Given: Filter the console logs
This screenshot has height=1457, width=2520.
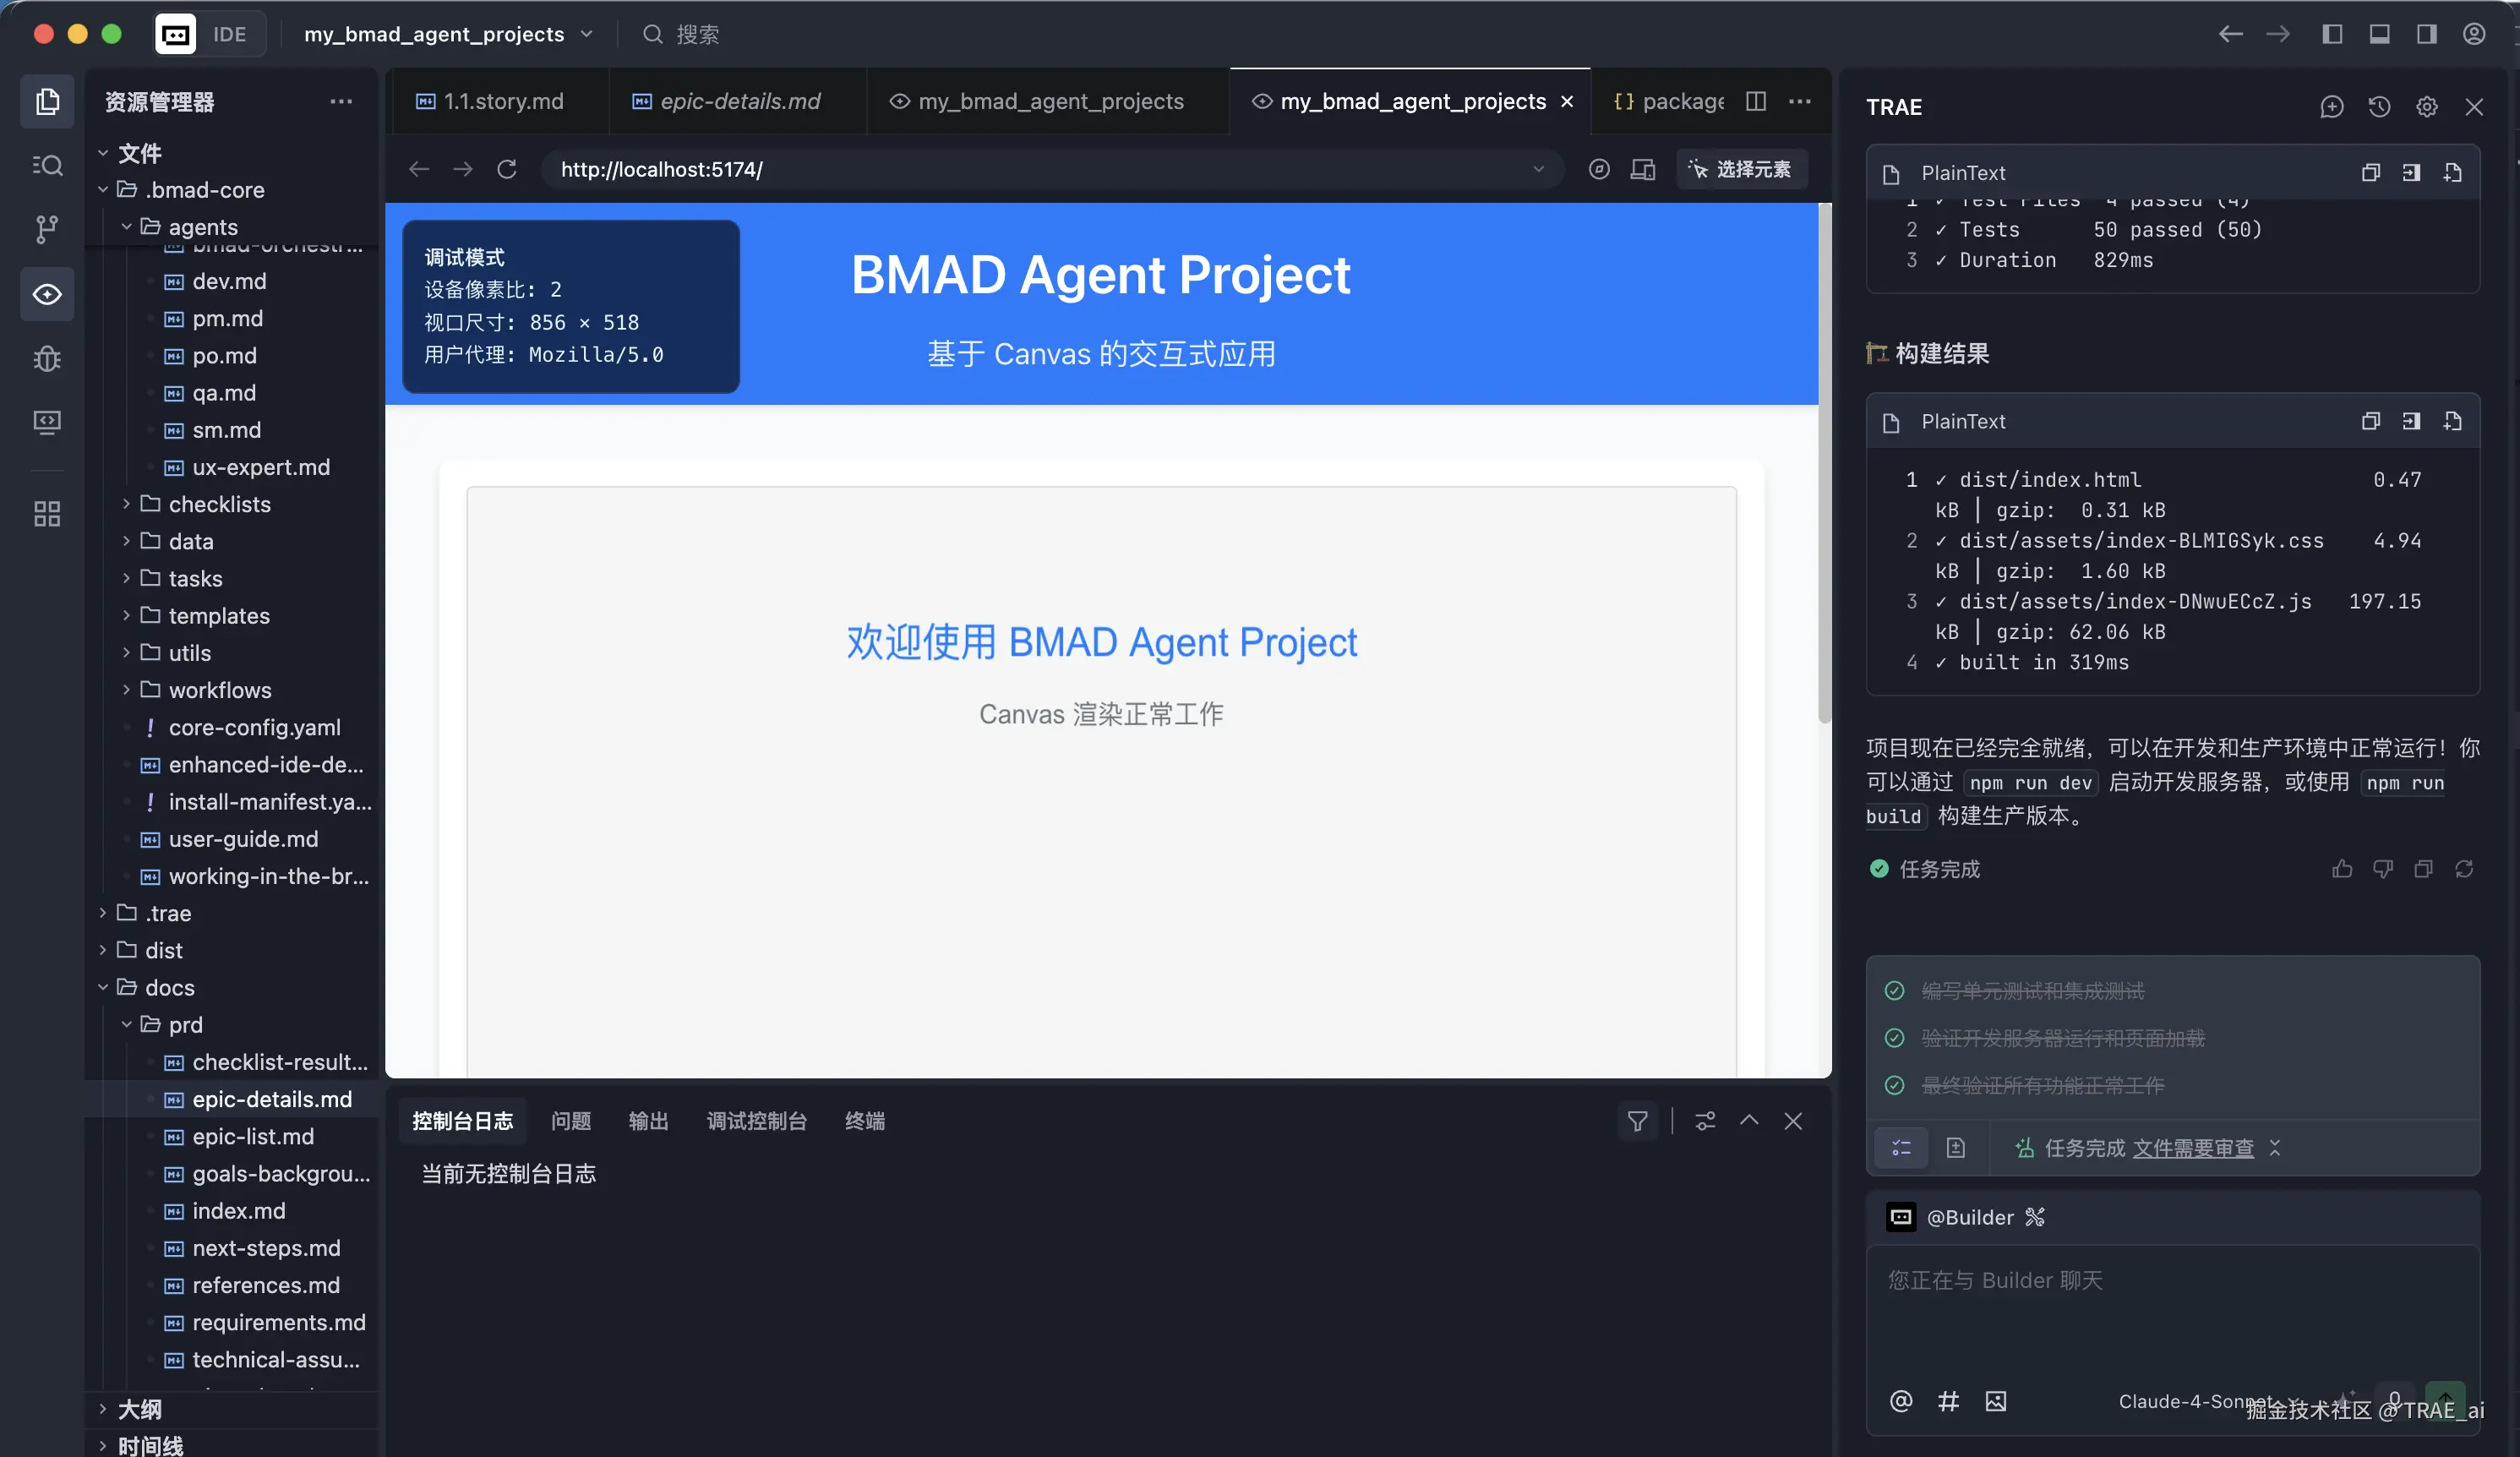Looking at the screenshot, I should (1637, 1121).
